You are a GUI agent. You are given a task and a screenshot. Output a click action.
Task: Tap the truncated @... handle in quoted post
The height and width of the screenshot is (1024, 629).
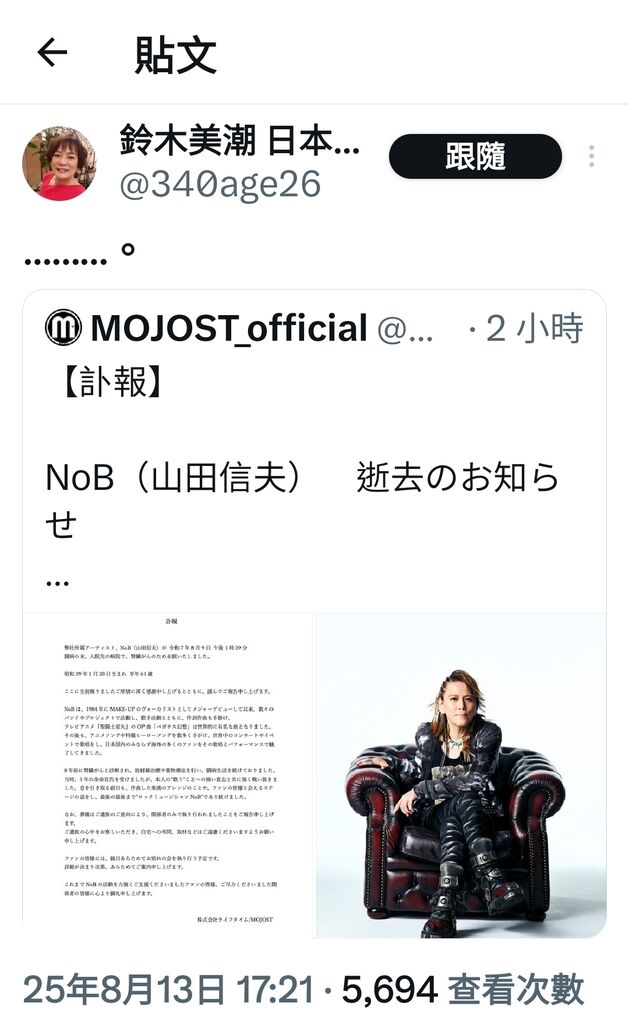pyautogui.click(x=405, y=330)
